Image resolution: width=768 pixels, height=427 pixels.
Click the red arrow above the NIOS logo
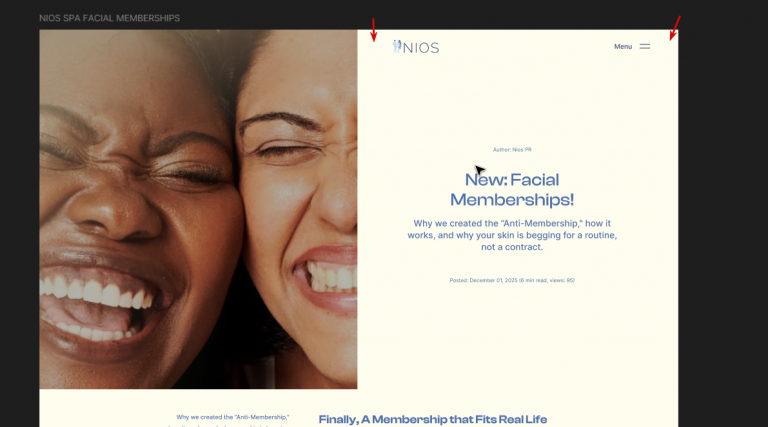[374, 30]
